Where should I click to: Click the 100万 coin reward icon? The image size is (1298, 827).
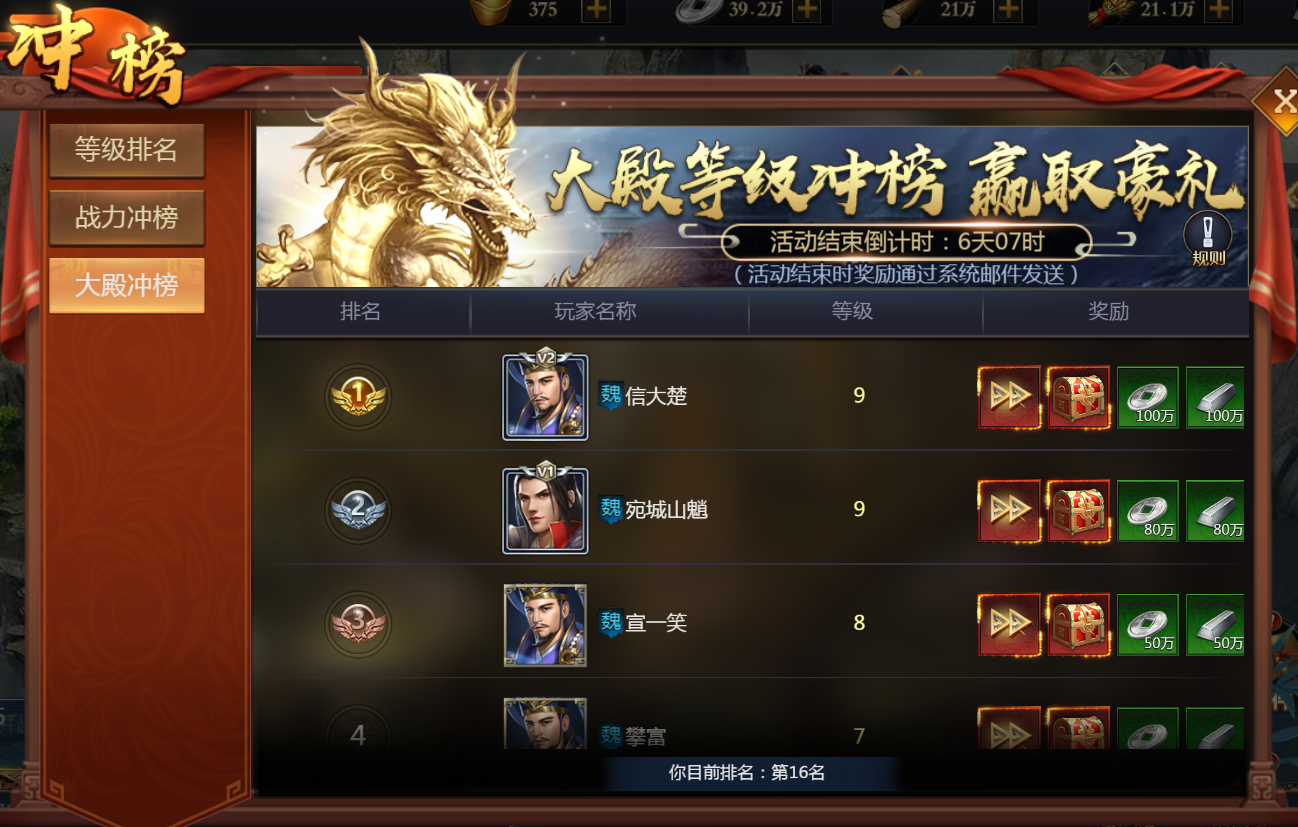click(x=1148, y=397)
